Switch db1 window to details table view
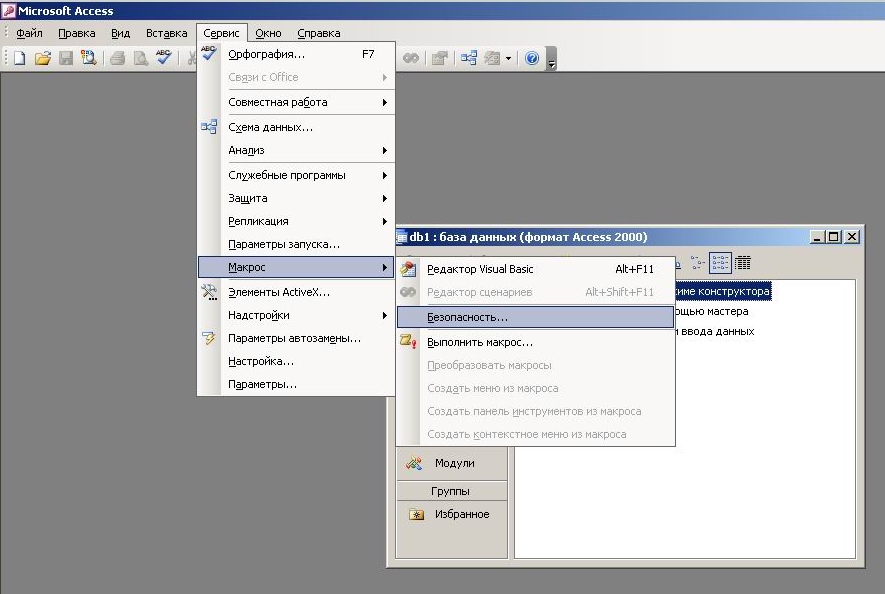This screenshot has height=594, width=885. point(743,263)
